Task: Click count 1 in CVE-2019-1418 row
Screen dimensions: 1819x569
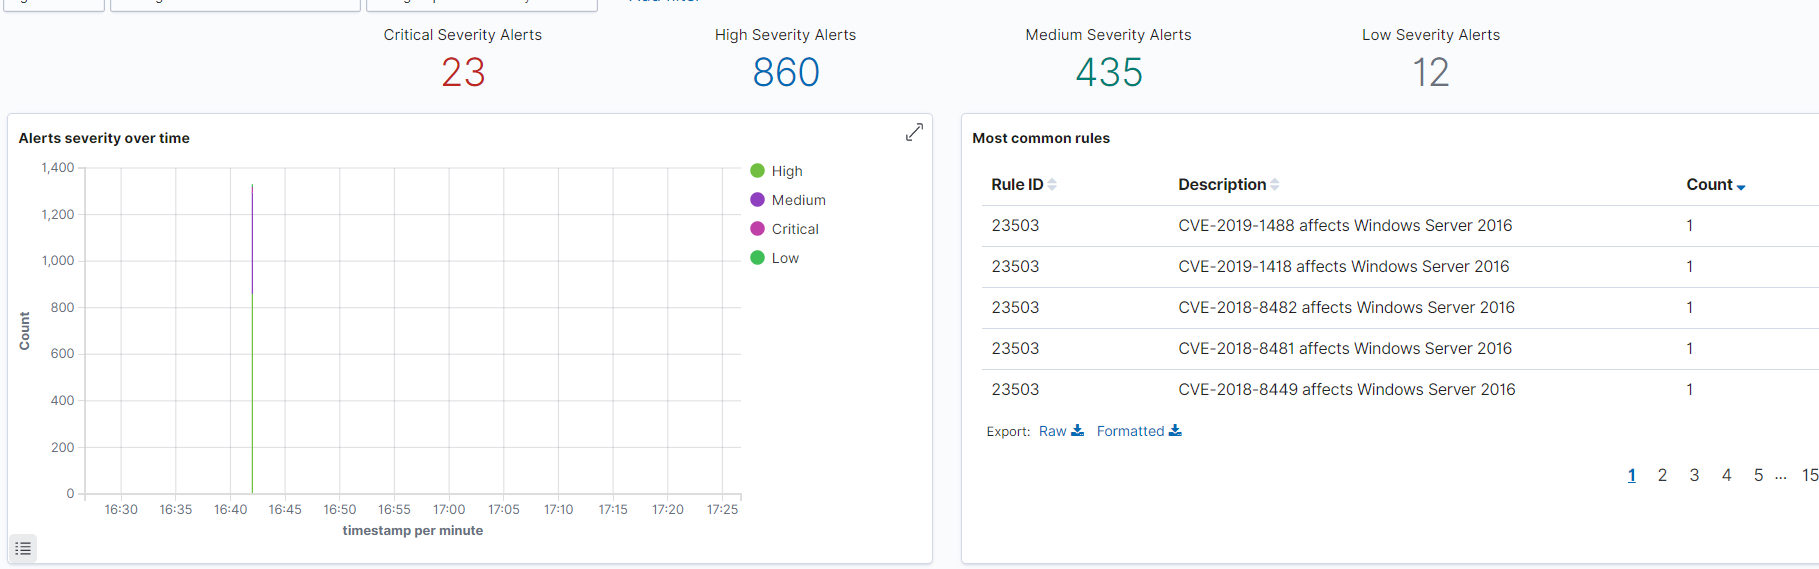Action: point(1690,267)
